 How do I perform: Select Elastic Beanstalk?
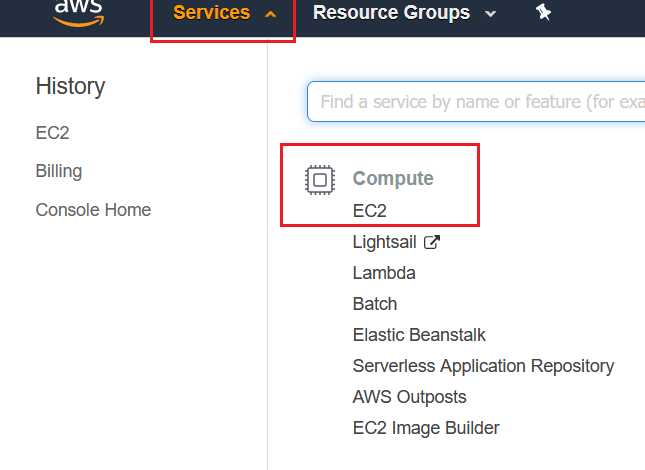click(419, 335)
